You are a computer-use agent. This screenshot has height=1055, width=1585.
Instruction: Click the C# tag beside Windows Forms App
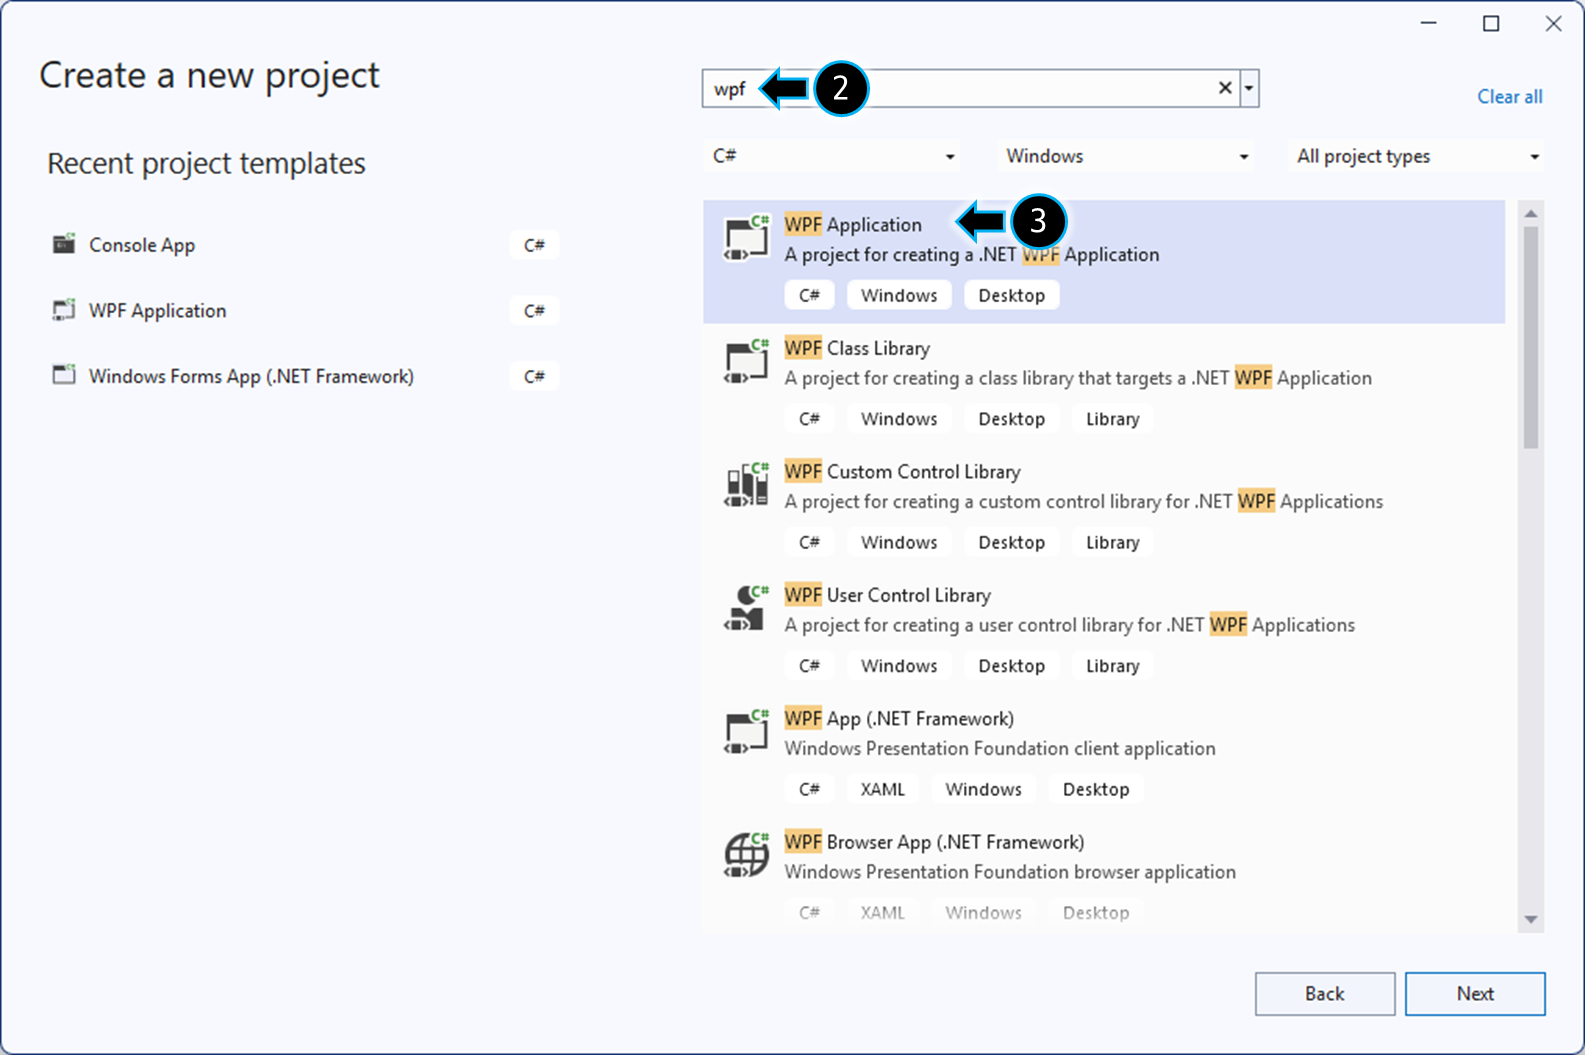coord(534,376)
